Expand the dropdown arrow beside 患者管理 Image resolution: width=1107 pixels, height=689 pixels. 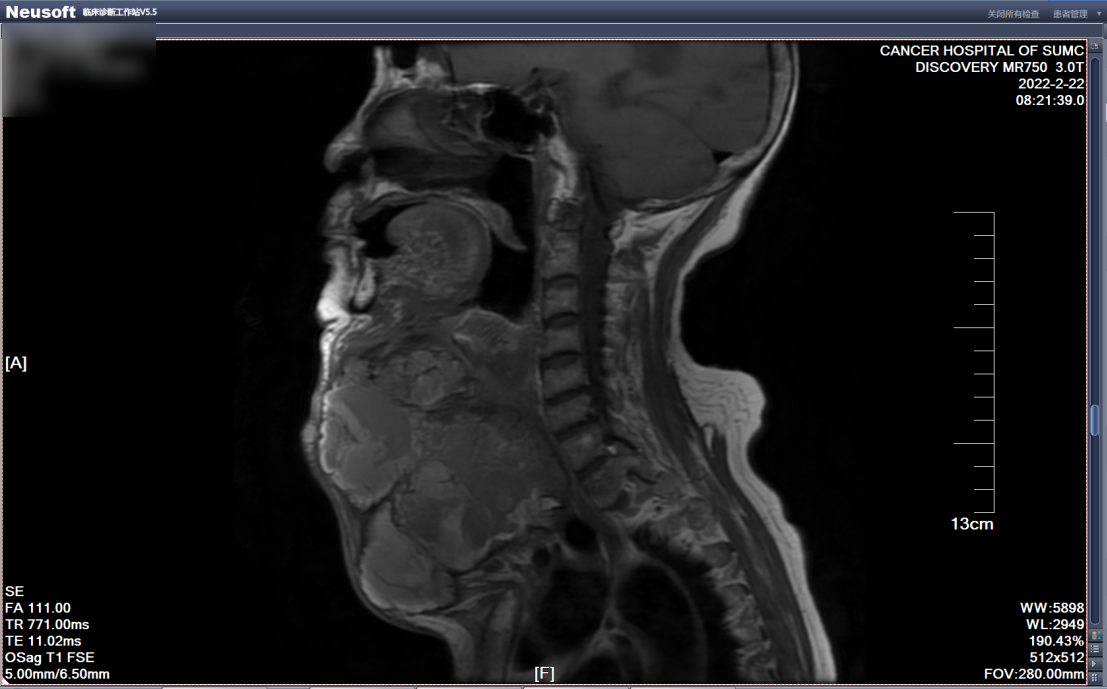tap(1097, 14)
